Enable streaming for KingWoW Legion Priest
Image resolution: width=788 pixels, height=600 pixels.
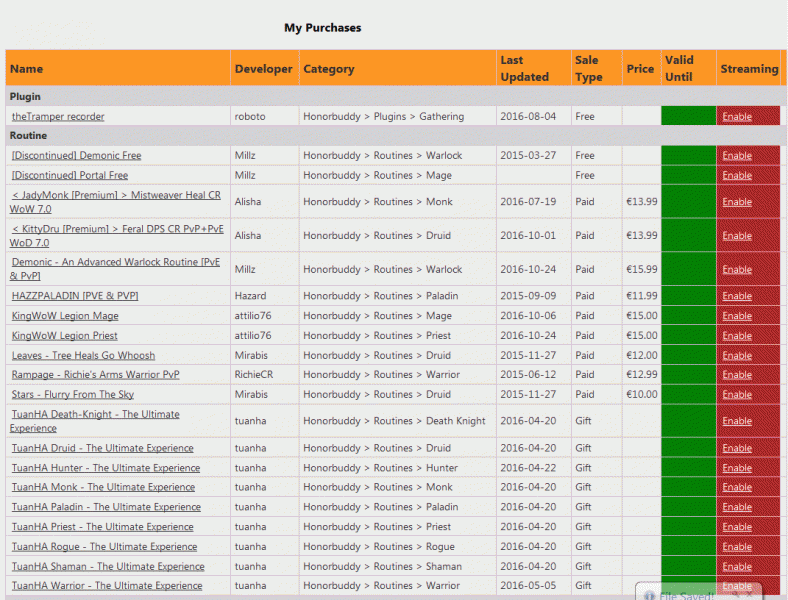[x=737, y=336]
